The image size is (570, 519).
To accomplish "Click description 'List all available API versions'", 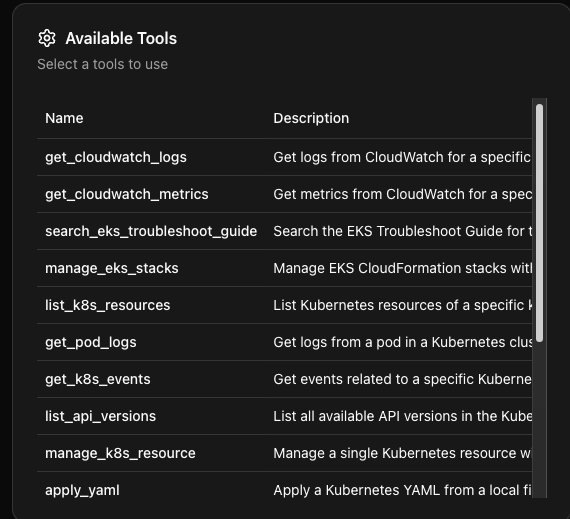I will [365, 416].
